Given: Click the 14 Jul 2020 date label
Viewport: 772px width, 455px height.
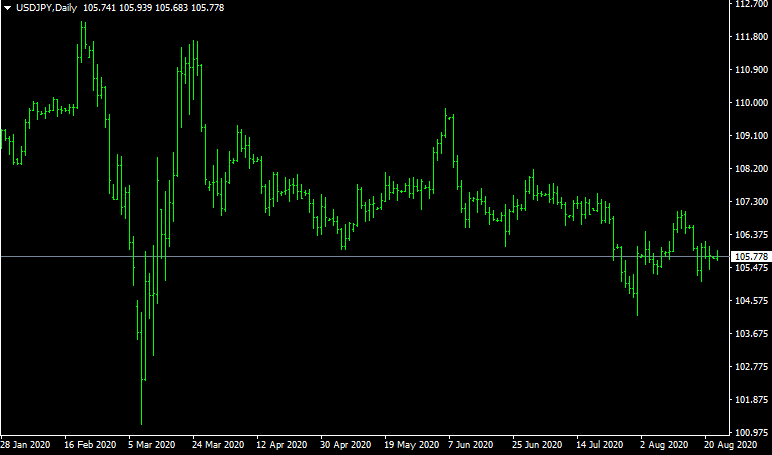Looking at the screenshot, I should pyautogui.click(x=600, y=445).
